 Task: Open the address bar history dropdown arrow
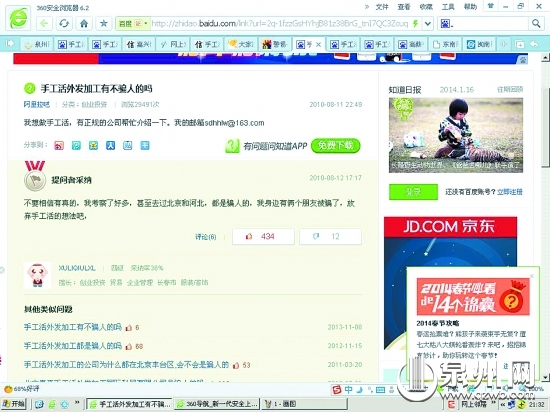428,24
